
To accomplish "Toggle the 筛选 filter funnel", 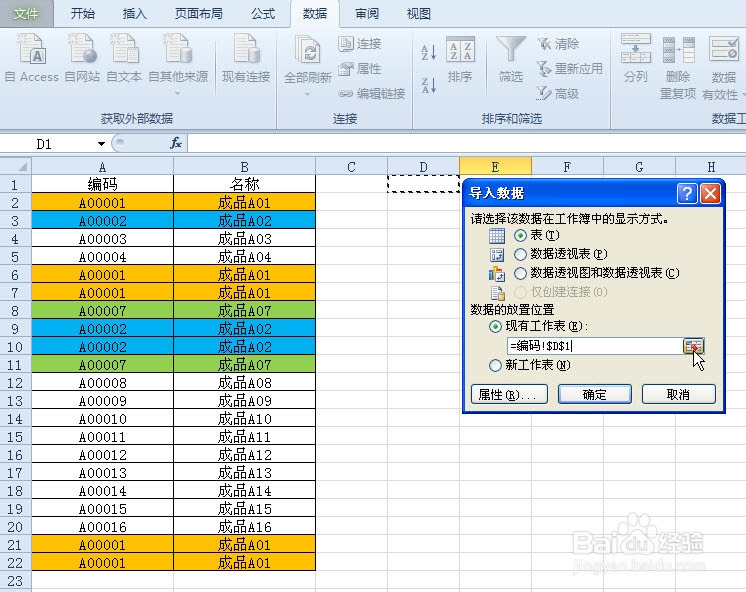I will [510, 59].
